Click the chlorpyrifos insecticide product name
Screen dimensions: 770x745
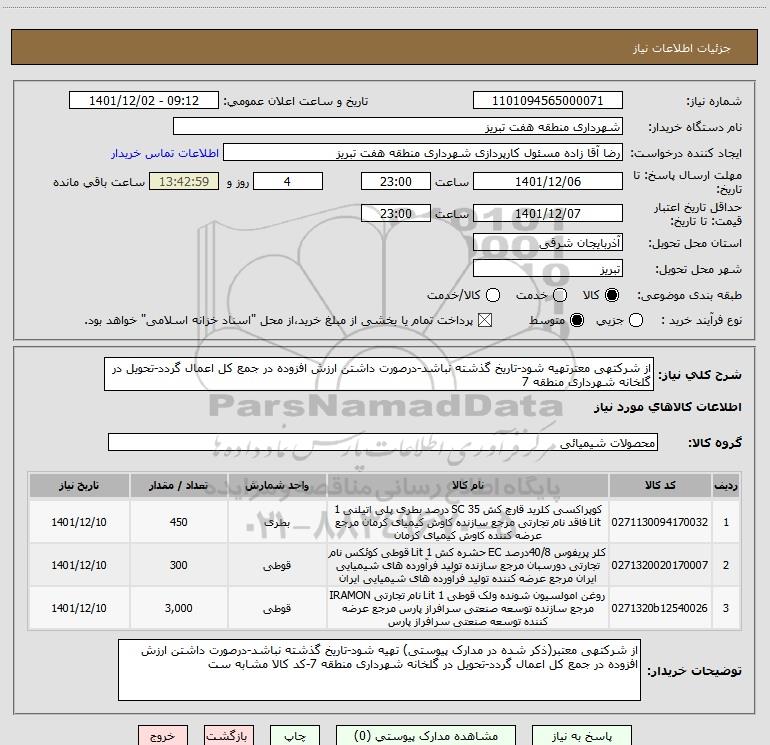pos(468,565)
